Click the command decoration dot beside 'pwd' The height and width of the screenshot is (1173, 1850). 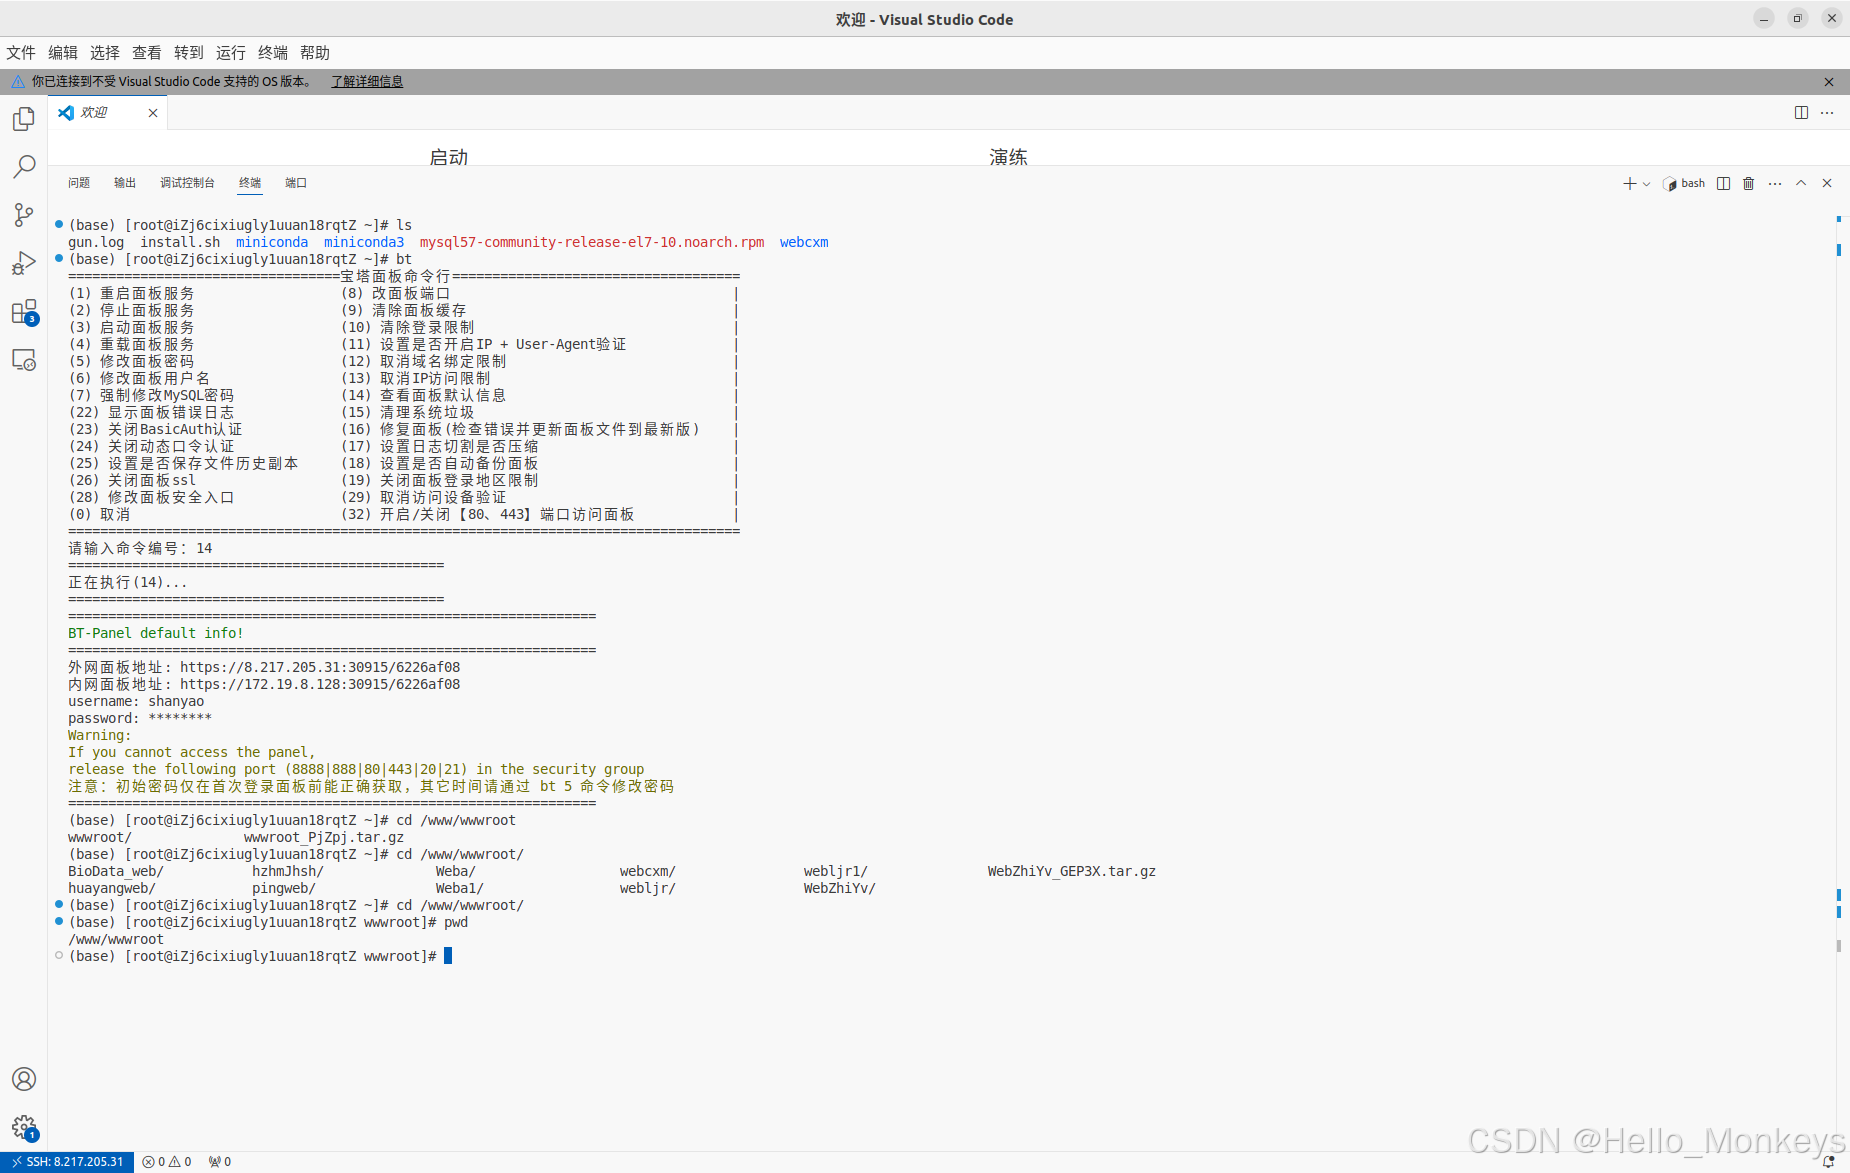pyautogui.click(x=59, y=921)
